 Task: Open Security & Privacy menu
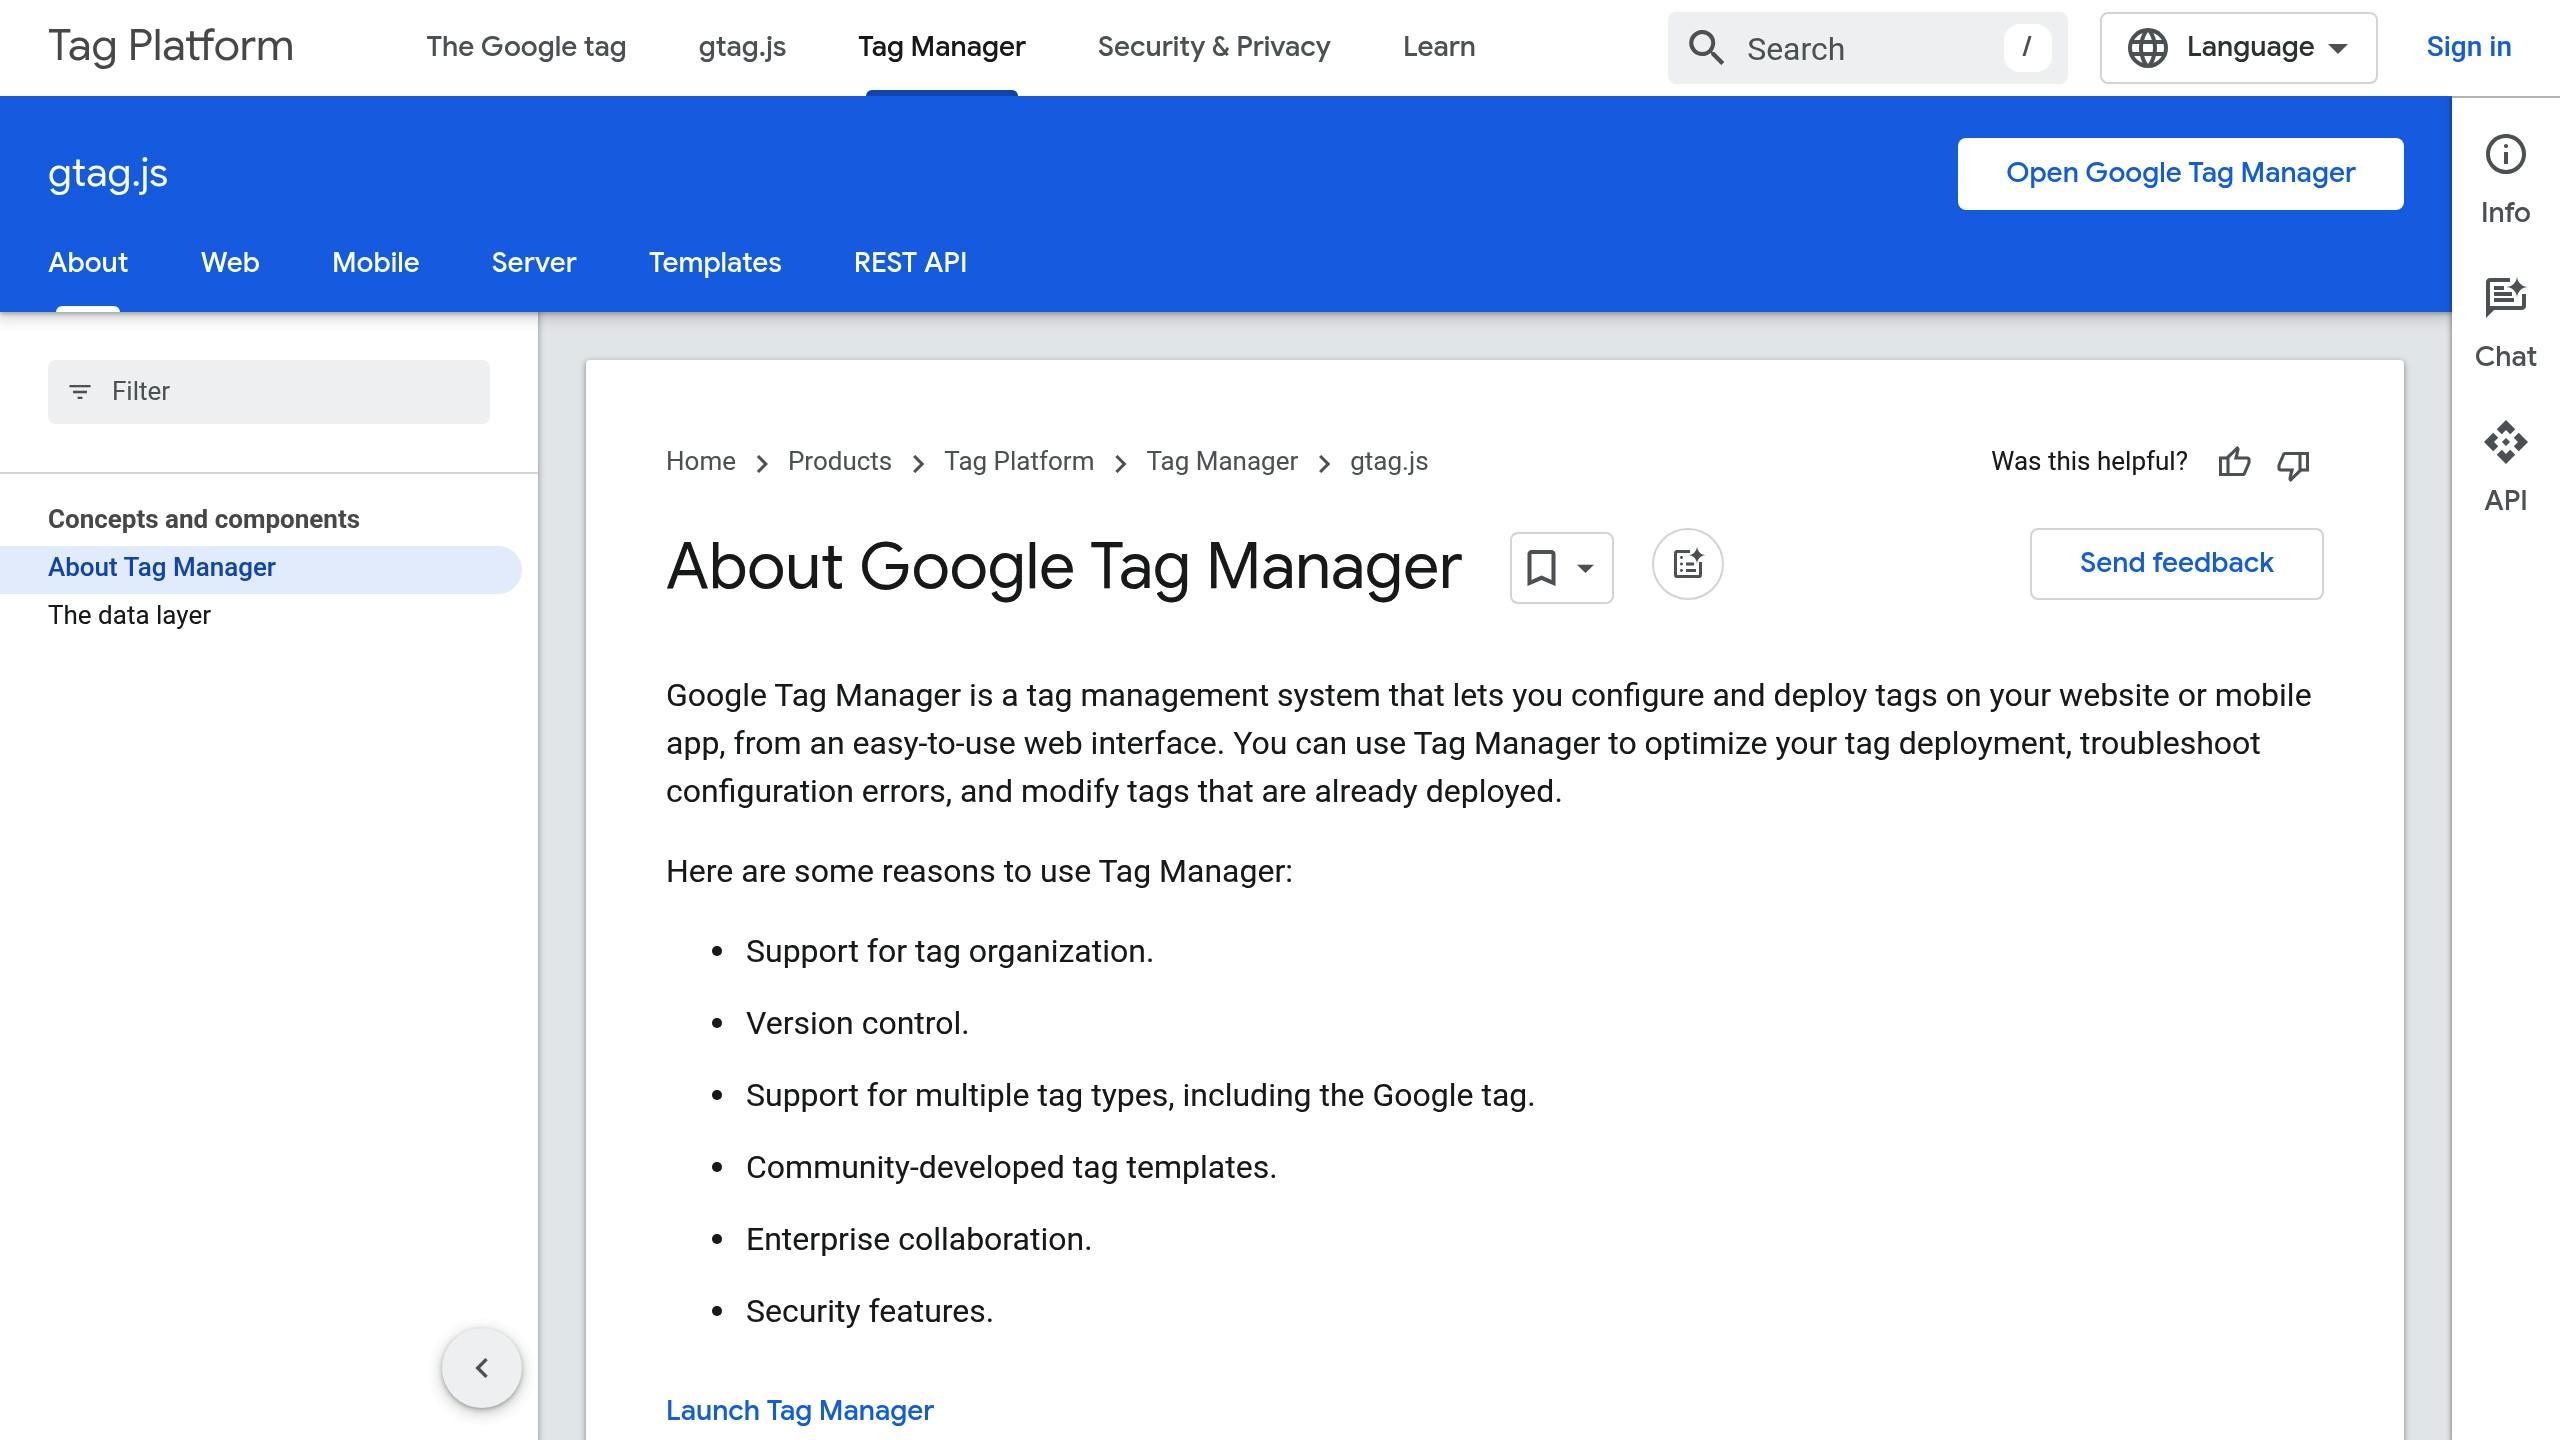[x=1214, y=47]
